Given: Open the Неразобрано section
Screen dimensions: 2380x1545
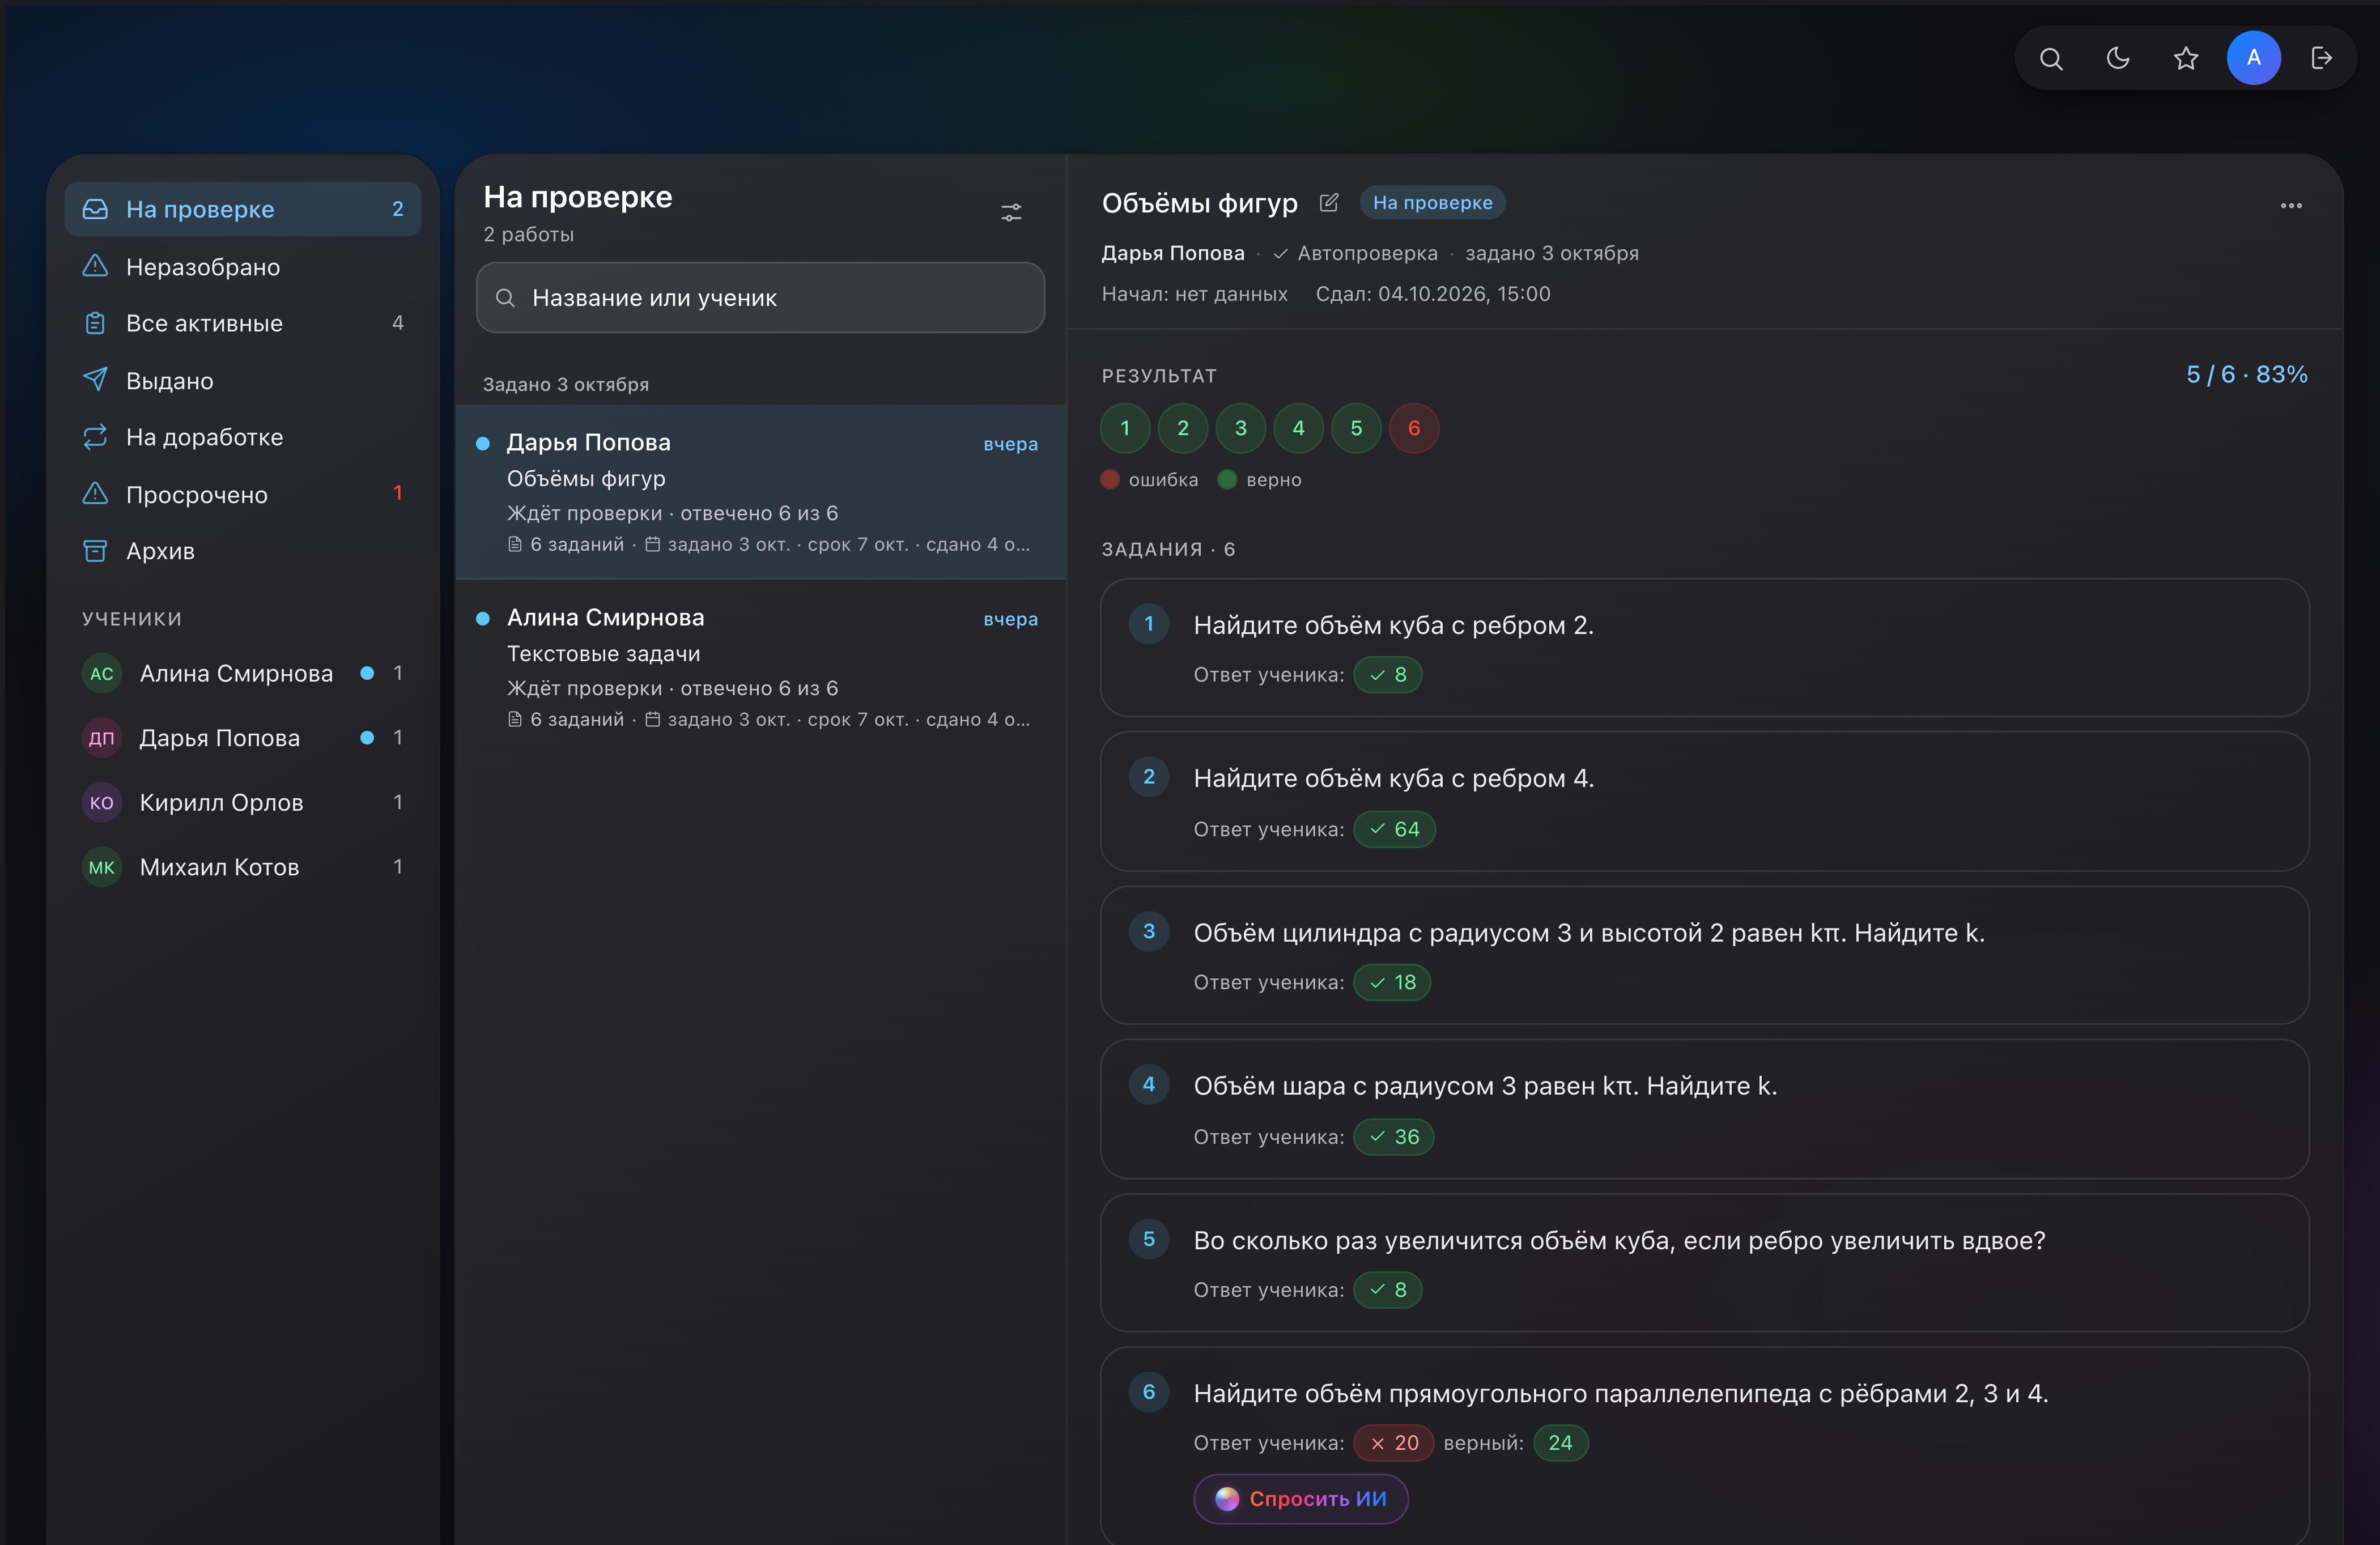Looking at the screenshot, I should [x=243, y=267].
